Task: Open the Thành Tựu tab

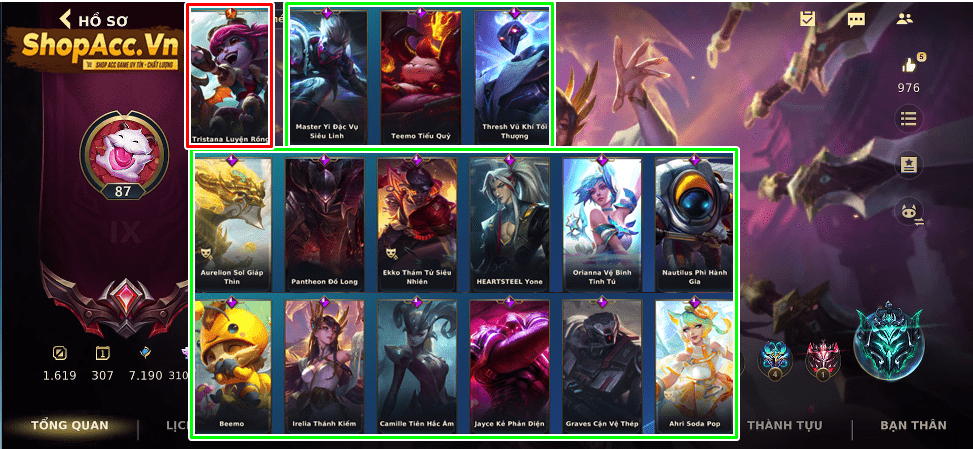Action: click(784, 425)
